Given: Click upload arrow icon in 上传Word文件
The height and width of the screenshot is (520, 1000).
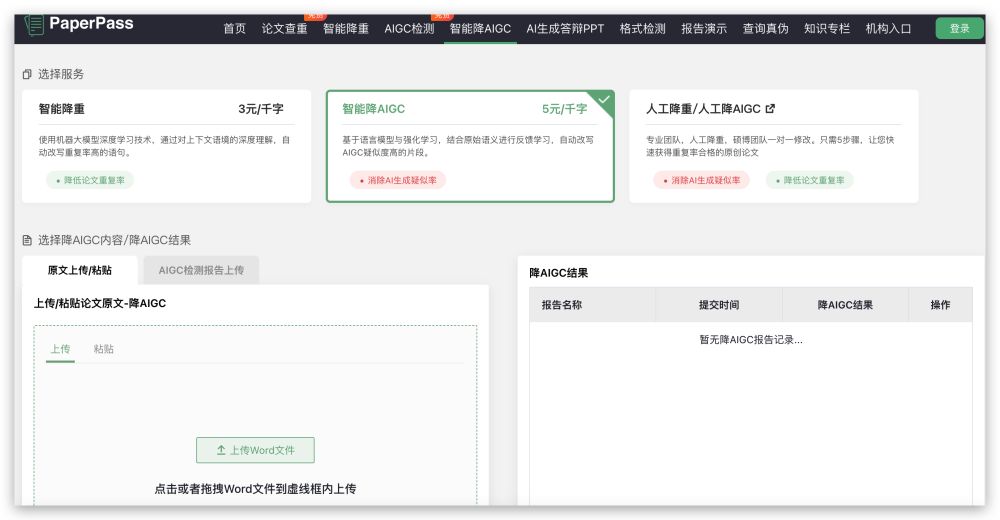Looking at the screenshot, I should click(x=221, y=450).
